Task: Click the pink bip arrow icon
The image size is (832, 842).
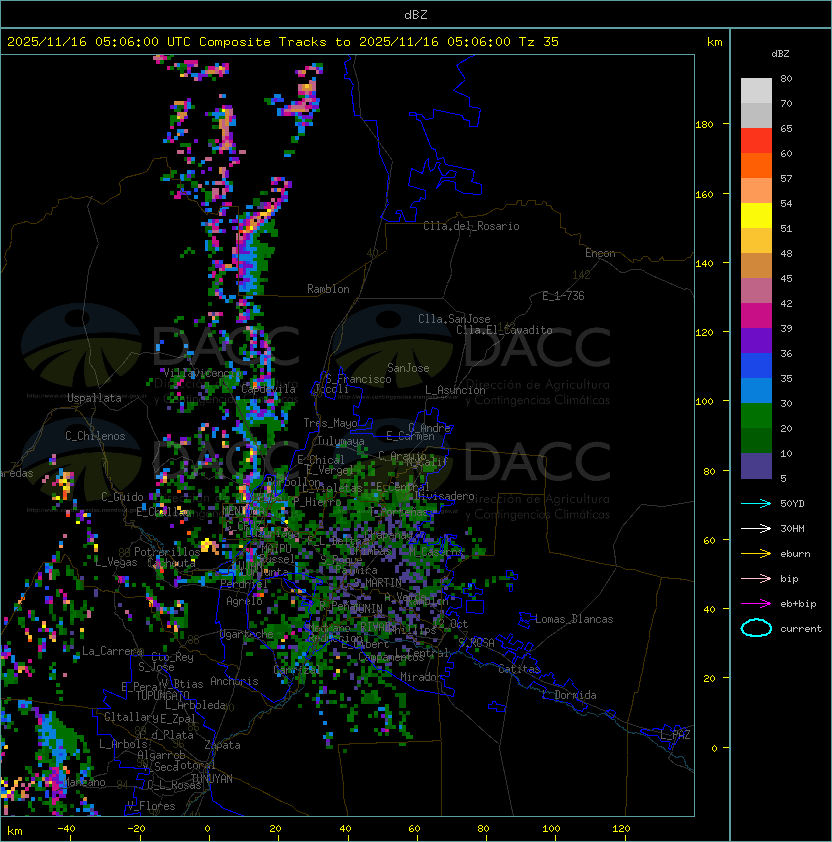Action: [756, 578]
